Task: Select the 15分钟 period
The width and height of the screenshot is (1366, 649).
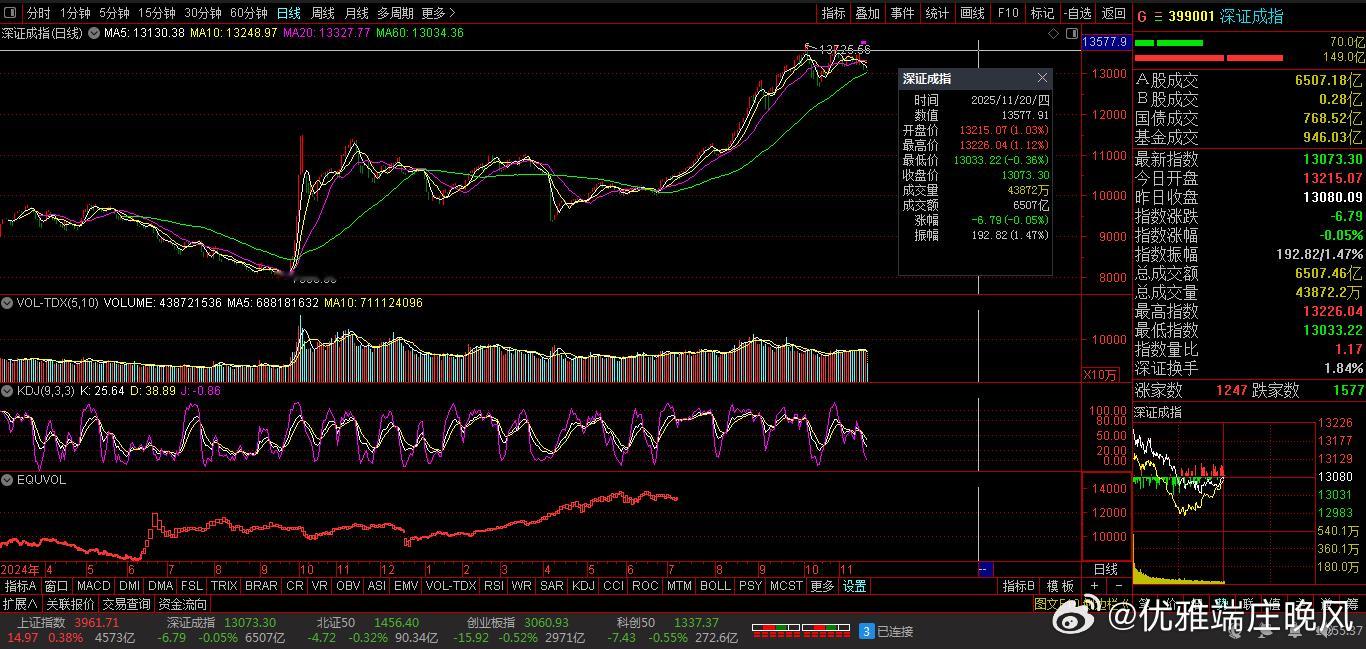Action: [x=156, y=13]
